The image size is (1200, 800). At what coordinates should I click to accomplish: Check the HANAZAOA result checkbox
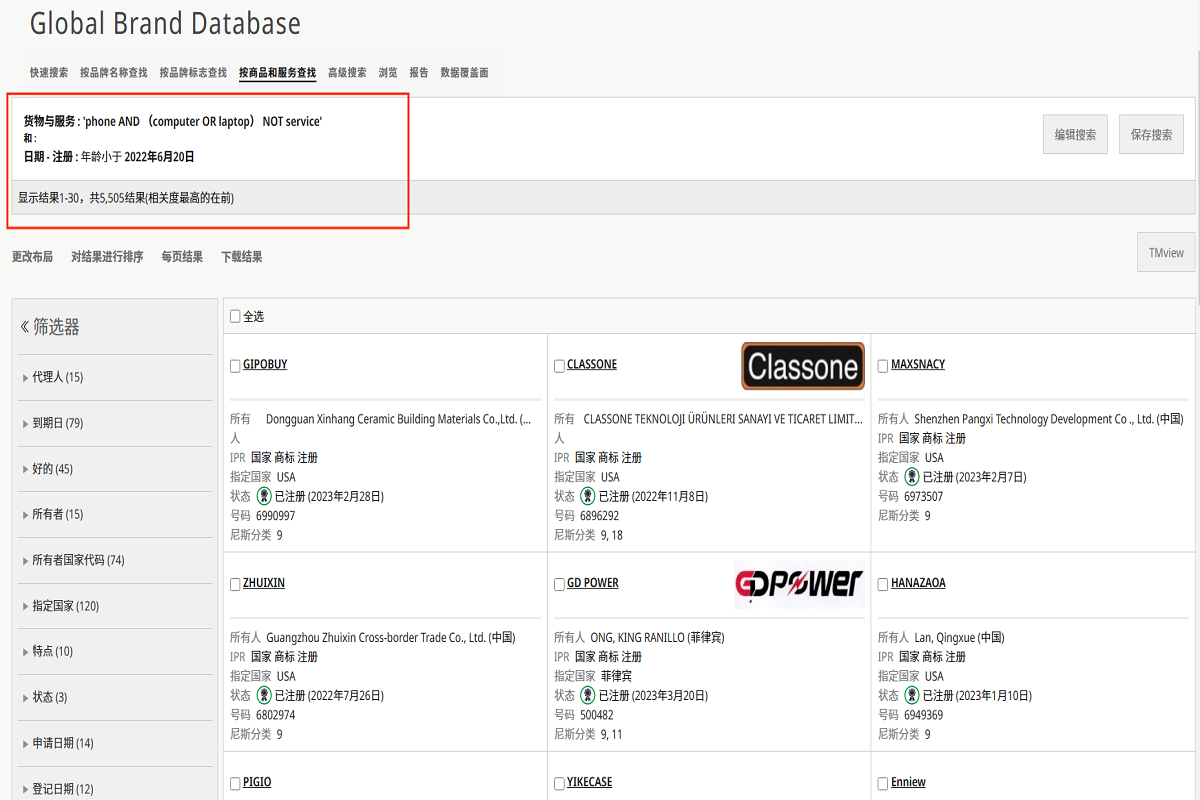[883, 584]
